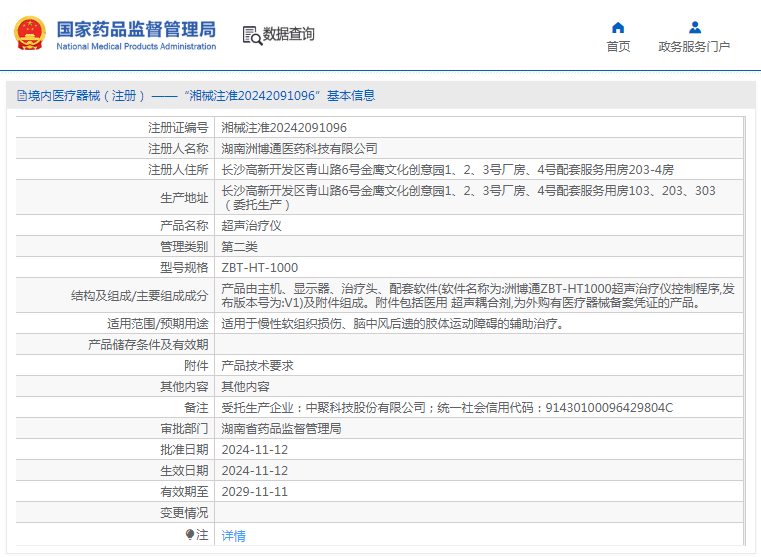Click the 备注 row label
Viewport: 761px width, 557px height.
coord(196,408)
